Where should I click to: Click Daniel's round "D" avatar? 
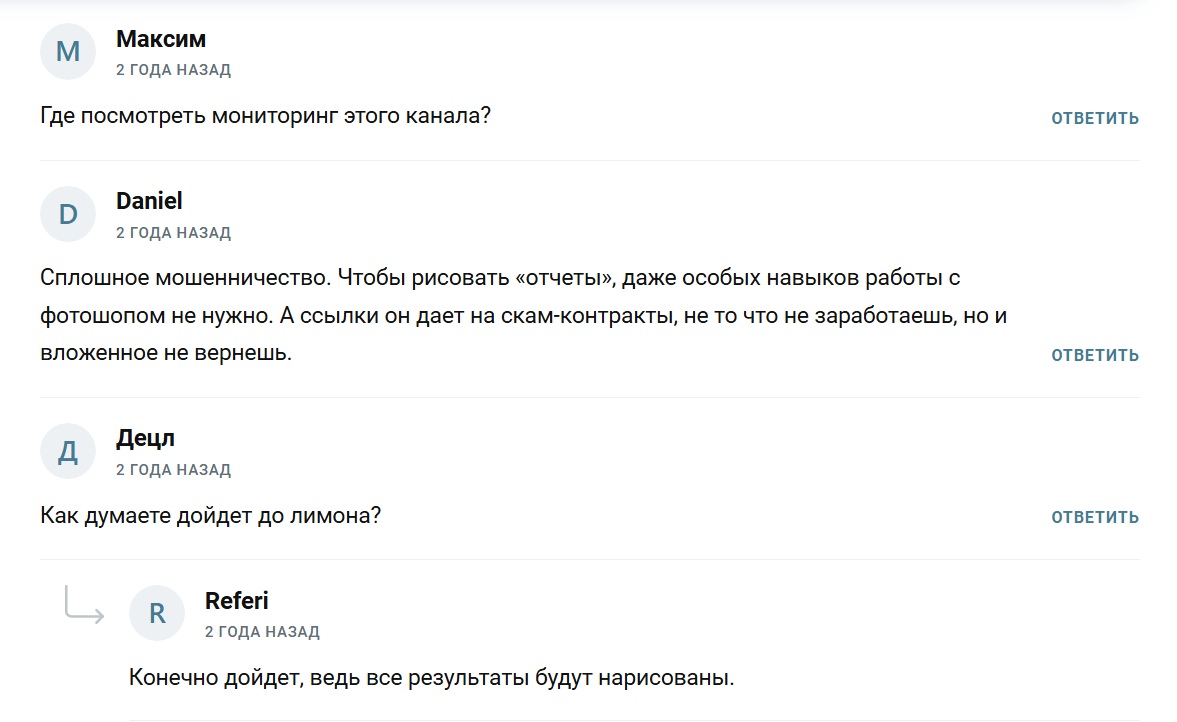tap(67, 214)
